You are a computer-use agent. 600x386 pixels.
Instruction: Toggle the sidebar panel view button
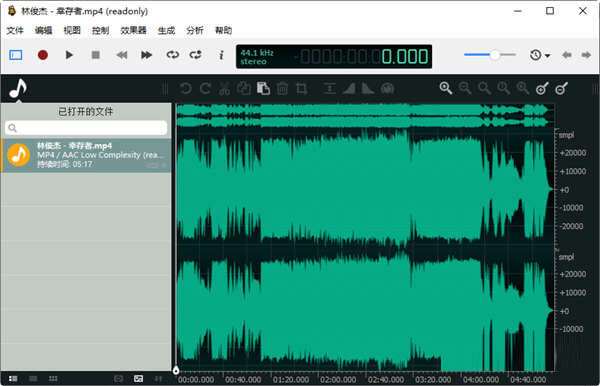[16, 55]
